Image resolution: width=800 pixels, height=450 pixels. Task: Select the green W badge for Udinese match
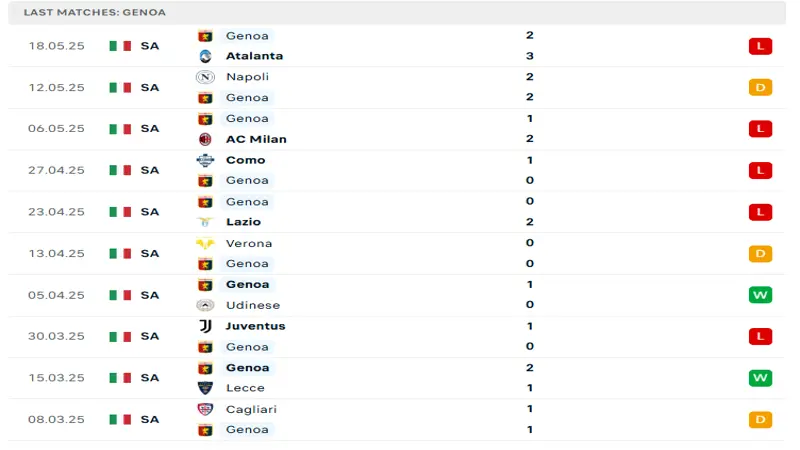click(x=760, y=295)
